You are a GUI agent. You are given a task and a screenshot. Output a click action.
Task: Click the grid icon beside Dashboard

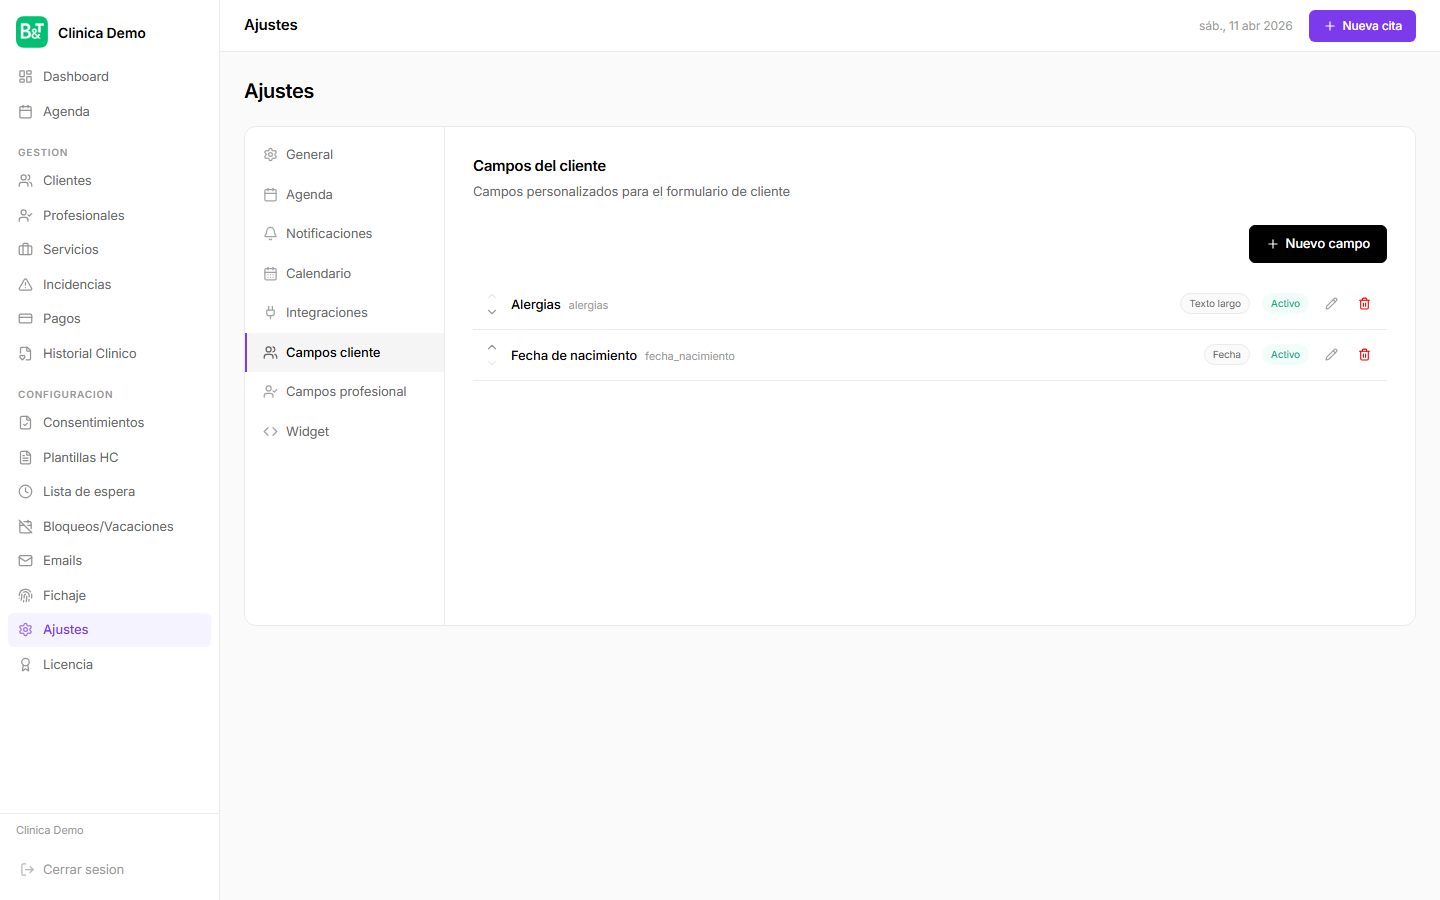pos(26,77)
